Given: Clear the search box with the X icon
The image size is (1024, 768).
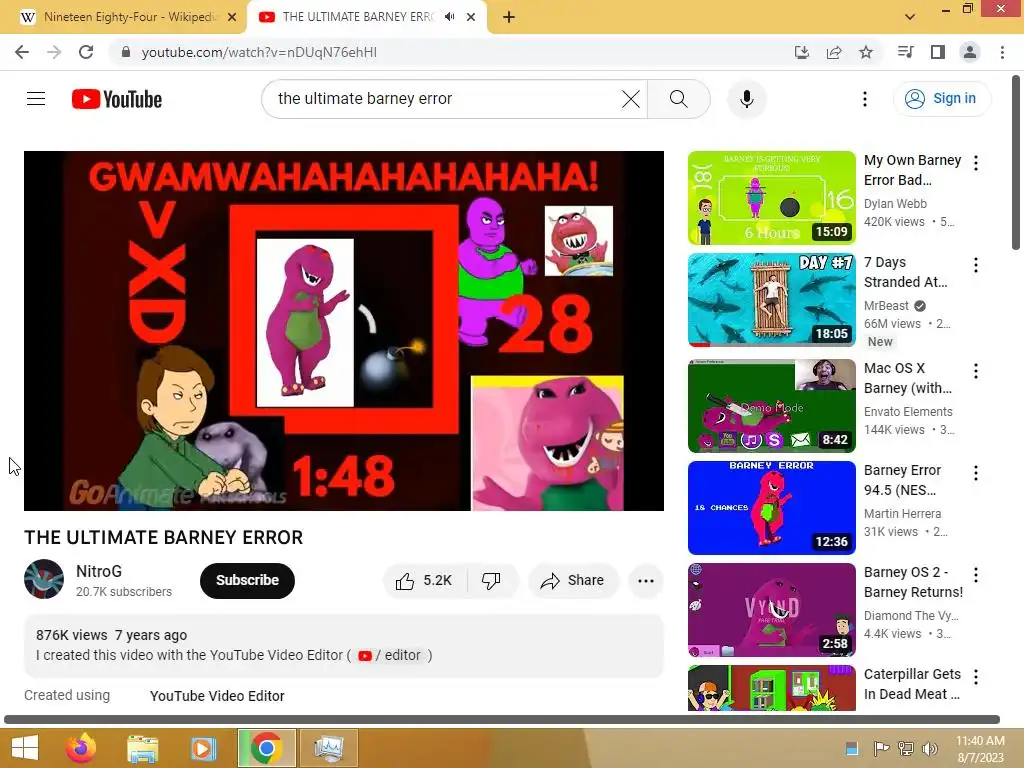Looking at the screenshot, I should pyautogui.click(x=631, y=99).
